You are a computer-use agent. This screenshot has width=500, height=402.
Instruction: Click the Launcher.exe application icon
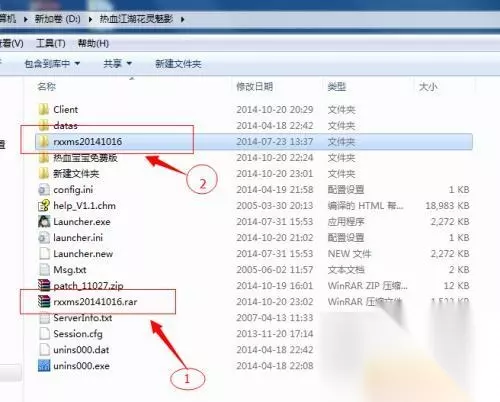(x=44, y=222)
